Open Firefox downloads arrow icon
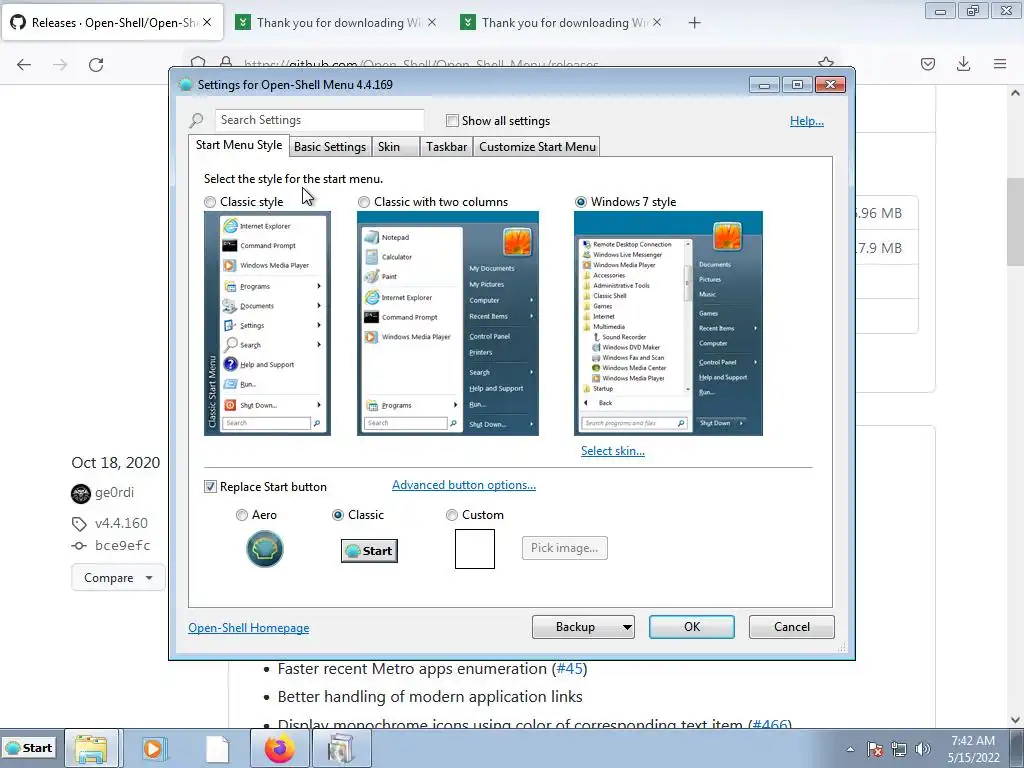 pos(963,63)
